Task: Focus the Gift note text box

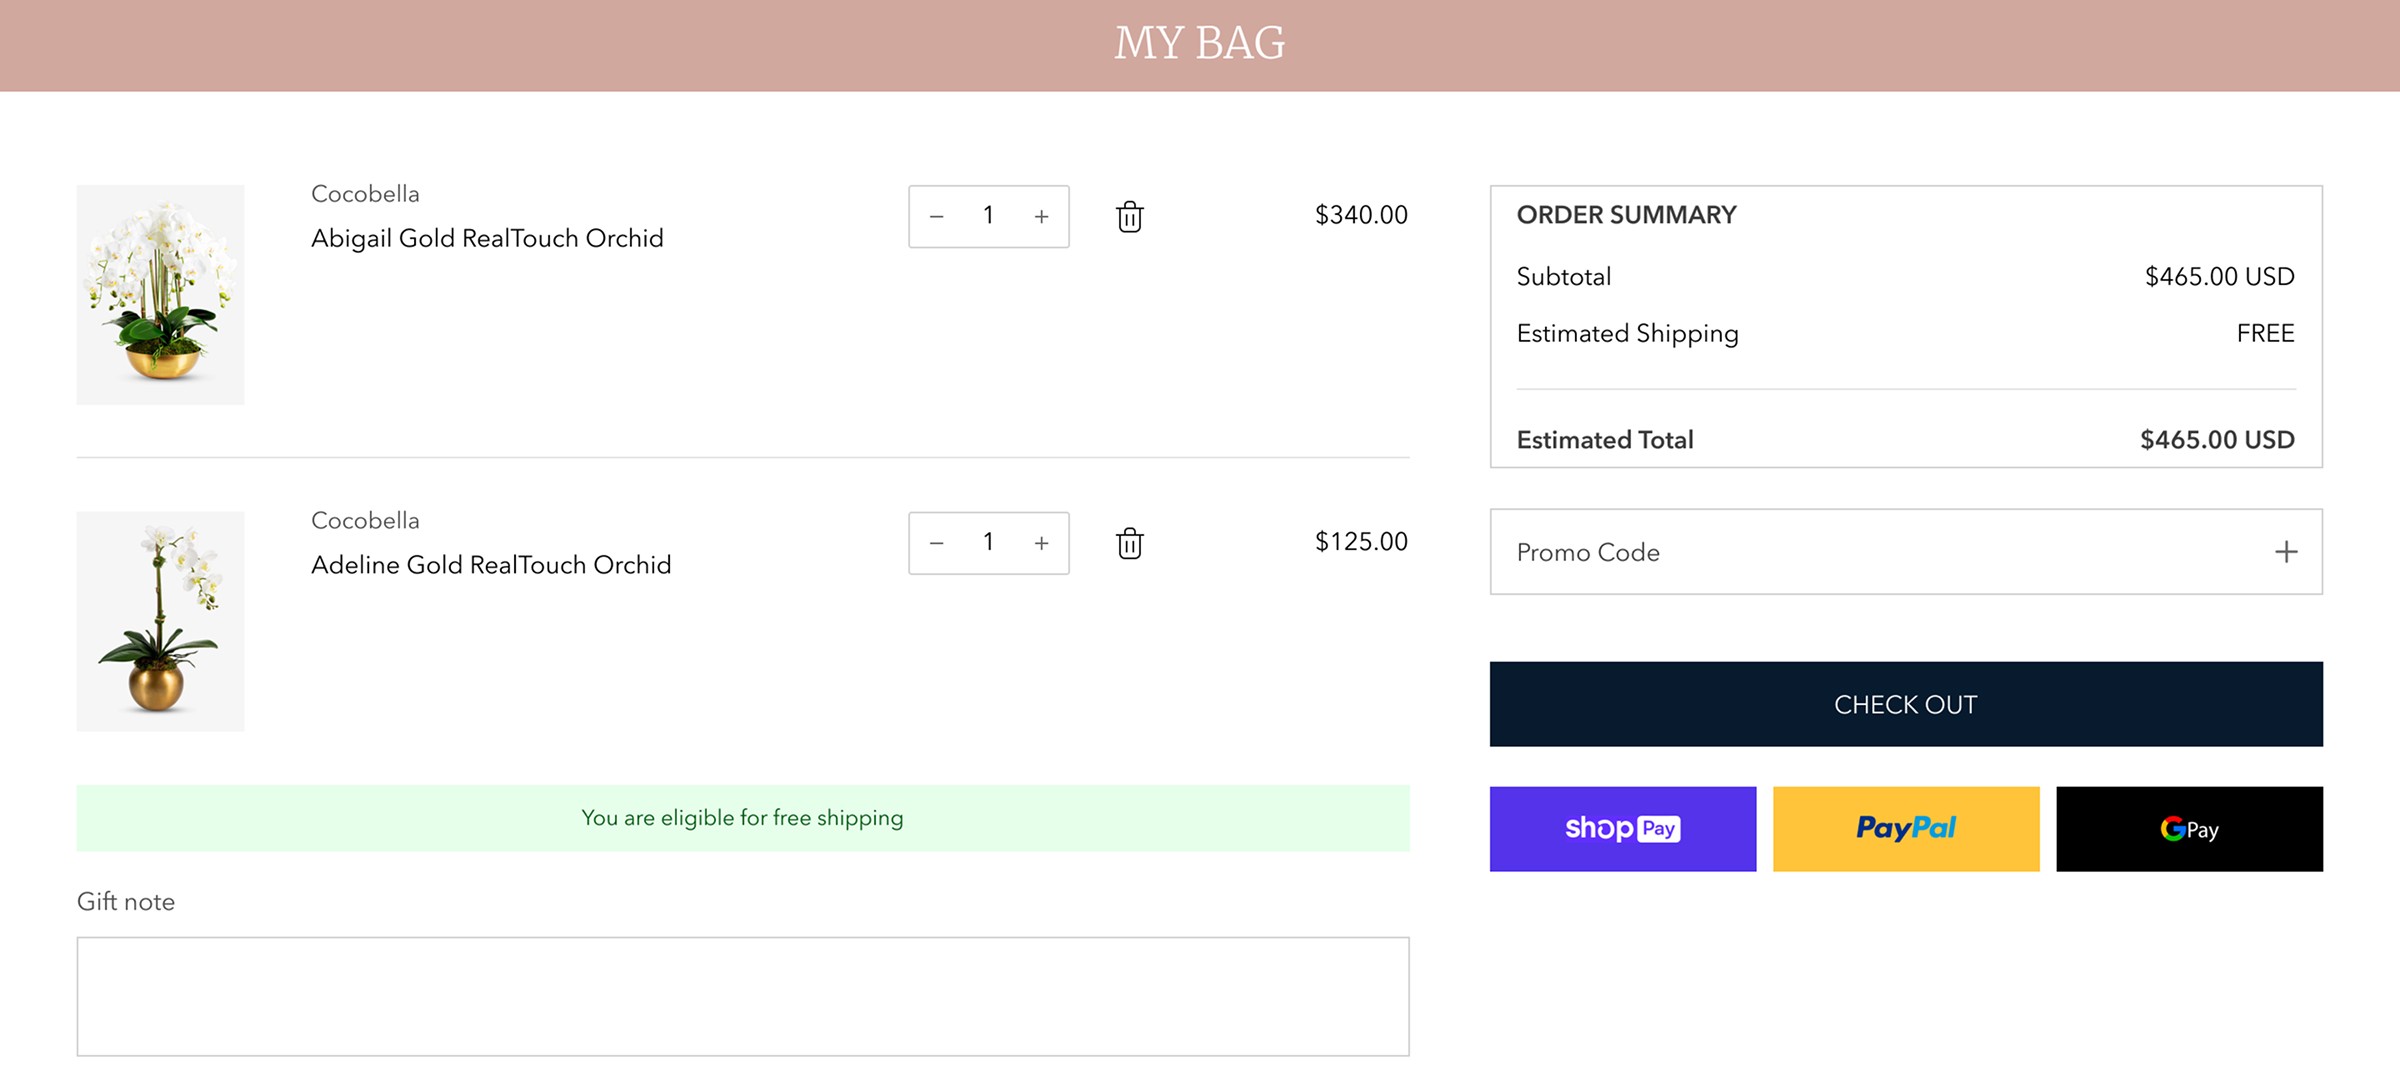Action: tap(743, 996)
